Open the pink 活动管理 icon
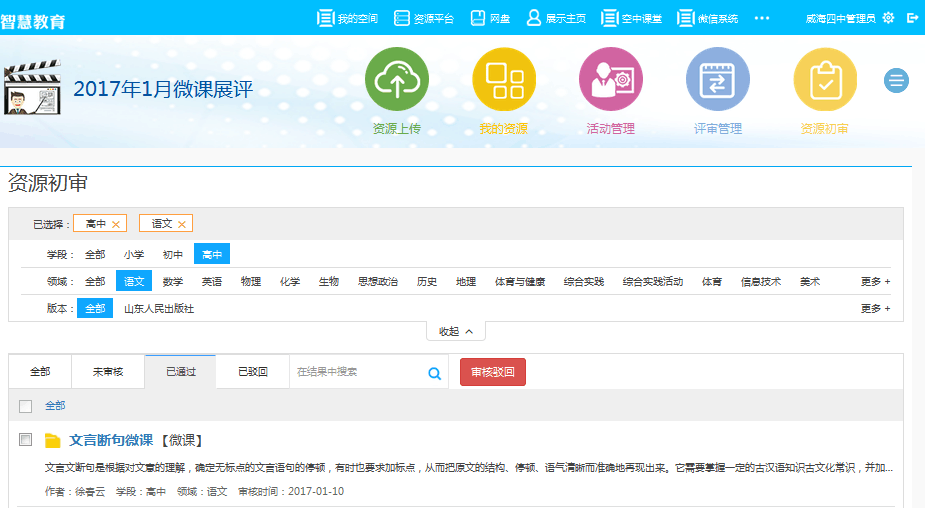925x508 pixels. click(x=611, y=80)
